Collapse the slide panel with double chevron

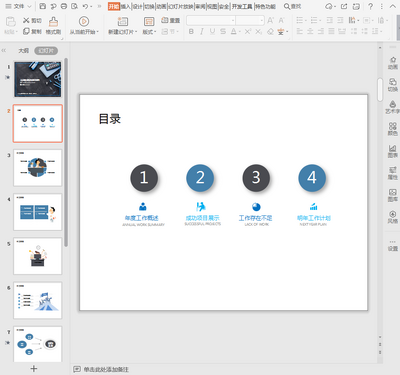4,51
